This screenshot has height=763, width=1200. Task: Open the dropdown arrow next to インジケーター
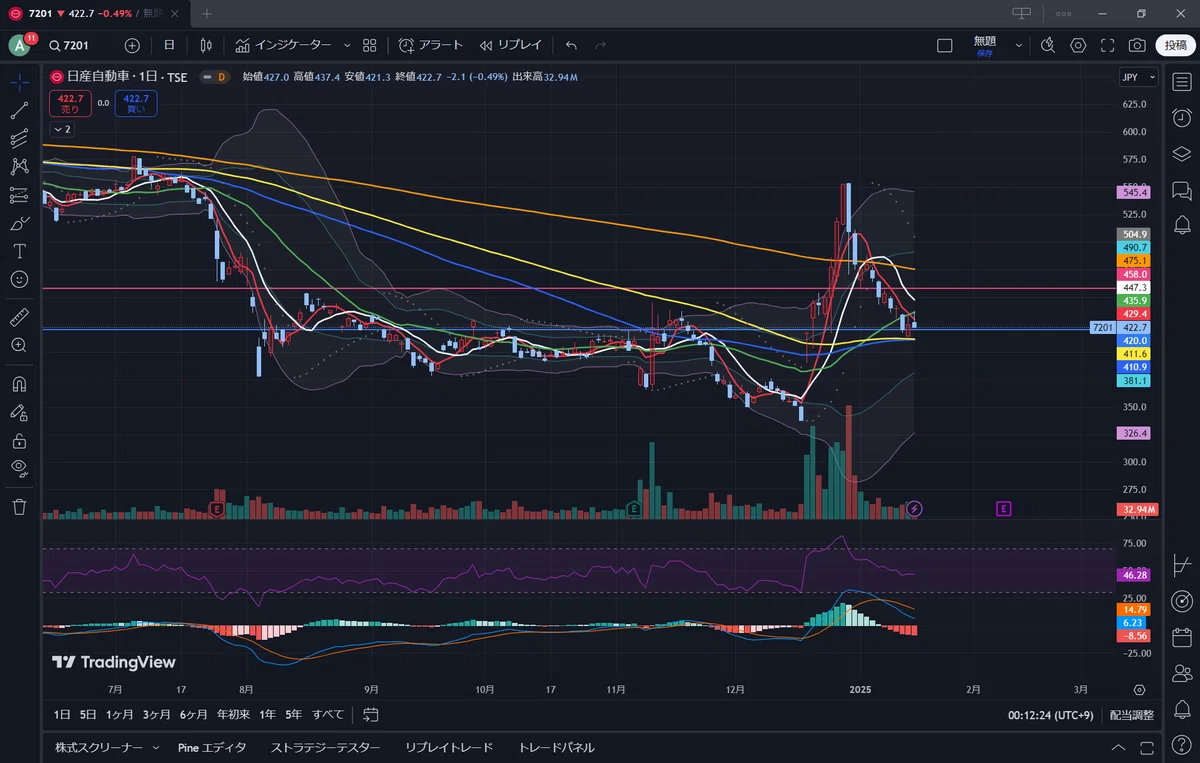pos(347,45)
